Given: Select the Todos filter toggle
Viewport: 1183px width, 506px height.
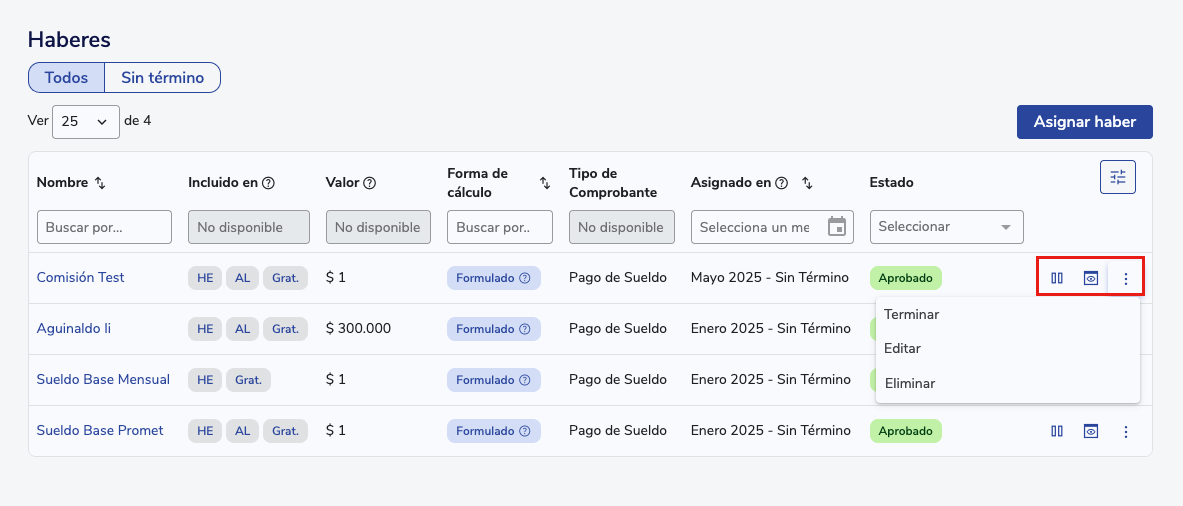Looking at the screenshot, I should (x=66, y=77).
